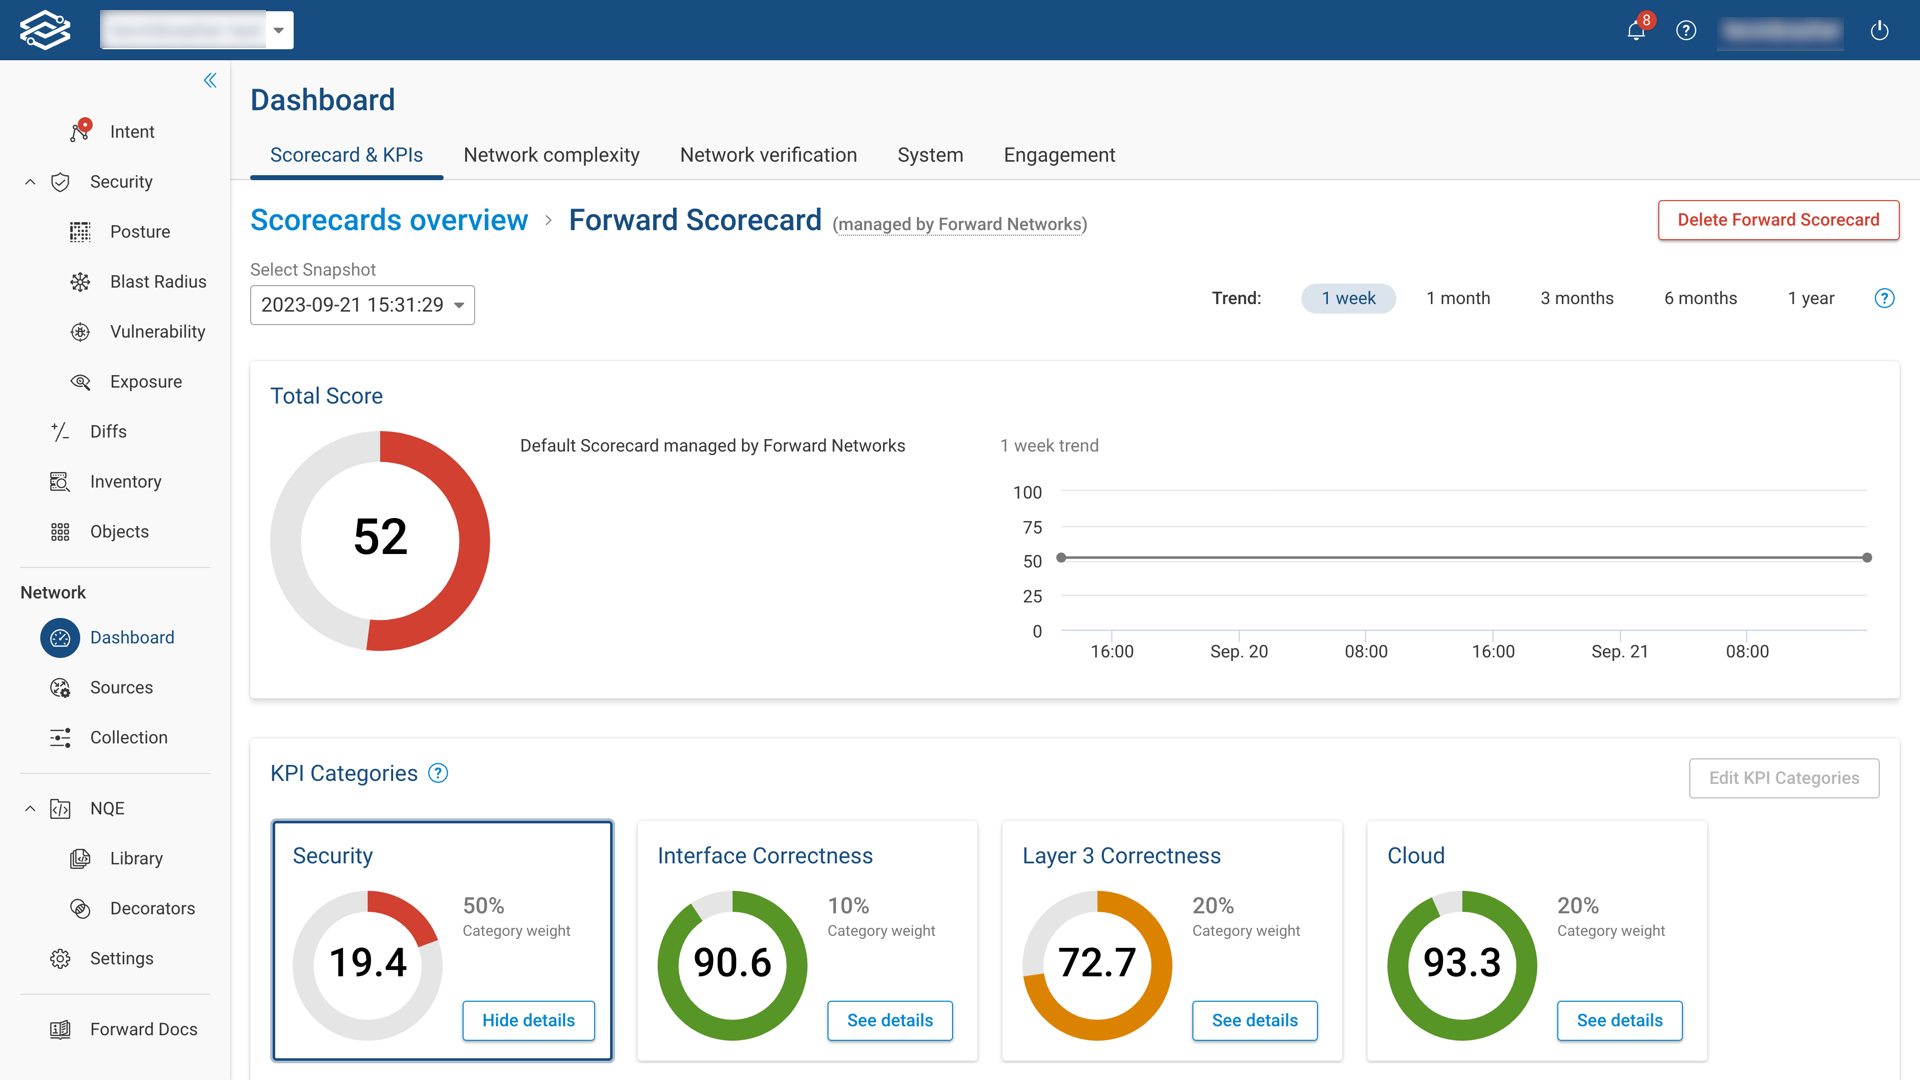Open the Vulnerability analysis view

point(157,331)
